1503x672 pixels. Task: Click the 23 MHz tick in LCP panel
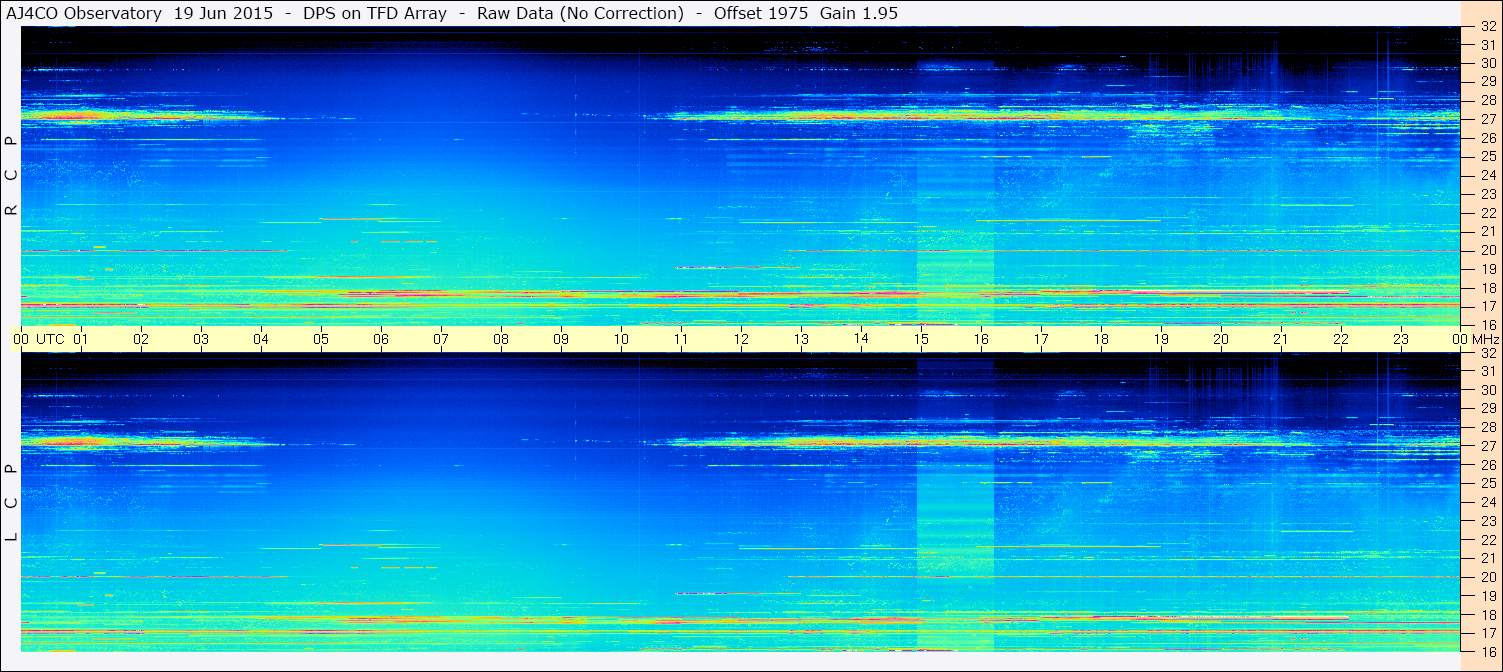coord(1488,521)
